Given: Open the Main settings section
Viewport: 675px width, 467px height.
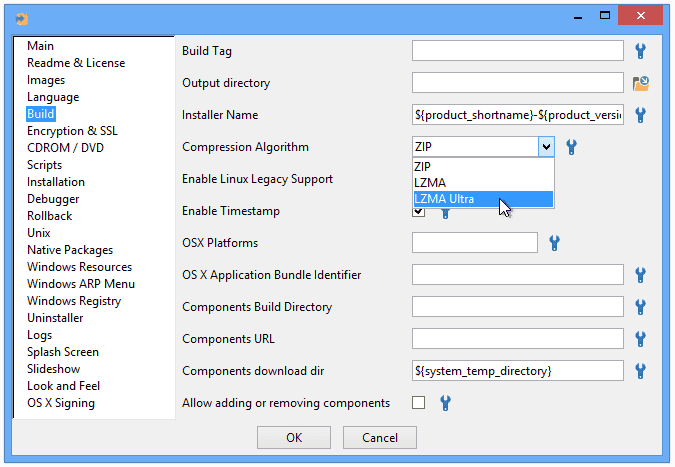Looking at the screenshot, I should click(x=40, y=46).
